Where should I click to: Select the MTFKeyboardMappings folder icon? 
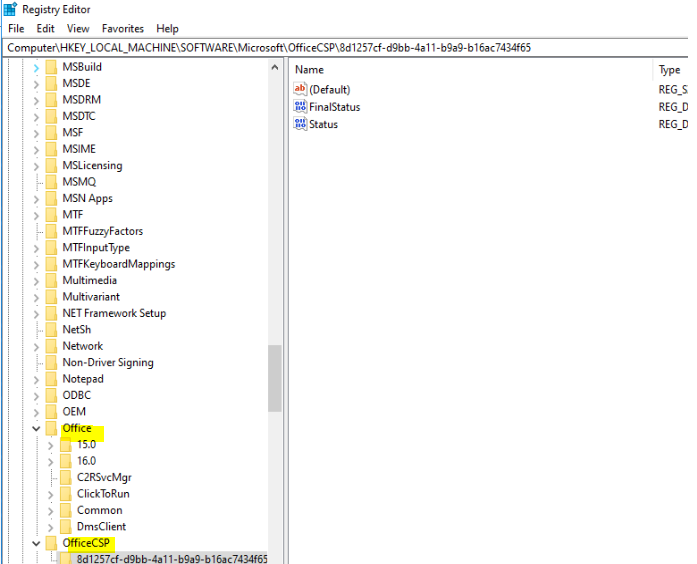(x=52, y=264)
